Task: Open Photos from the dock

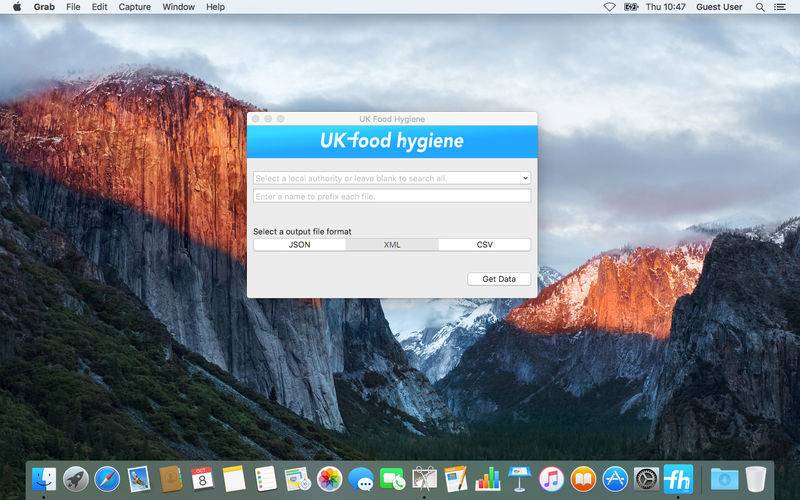Action: (x=329, y=479)
